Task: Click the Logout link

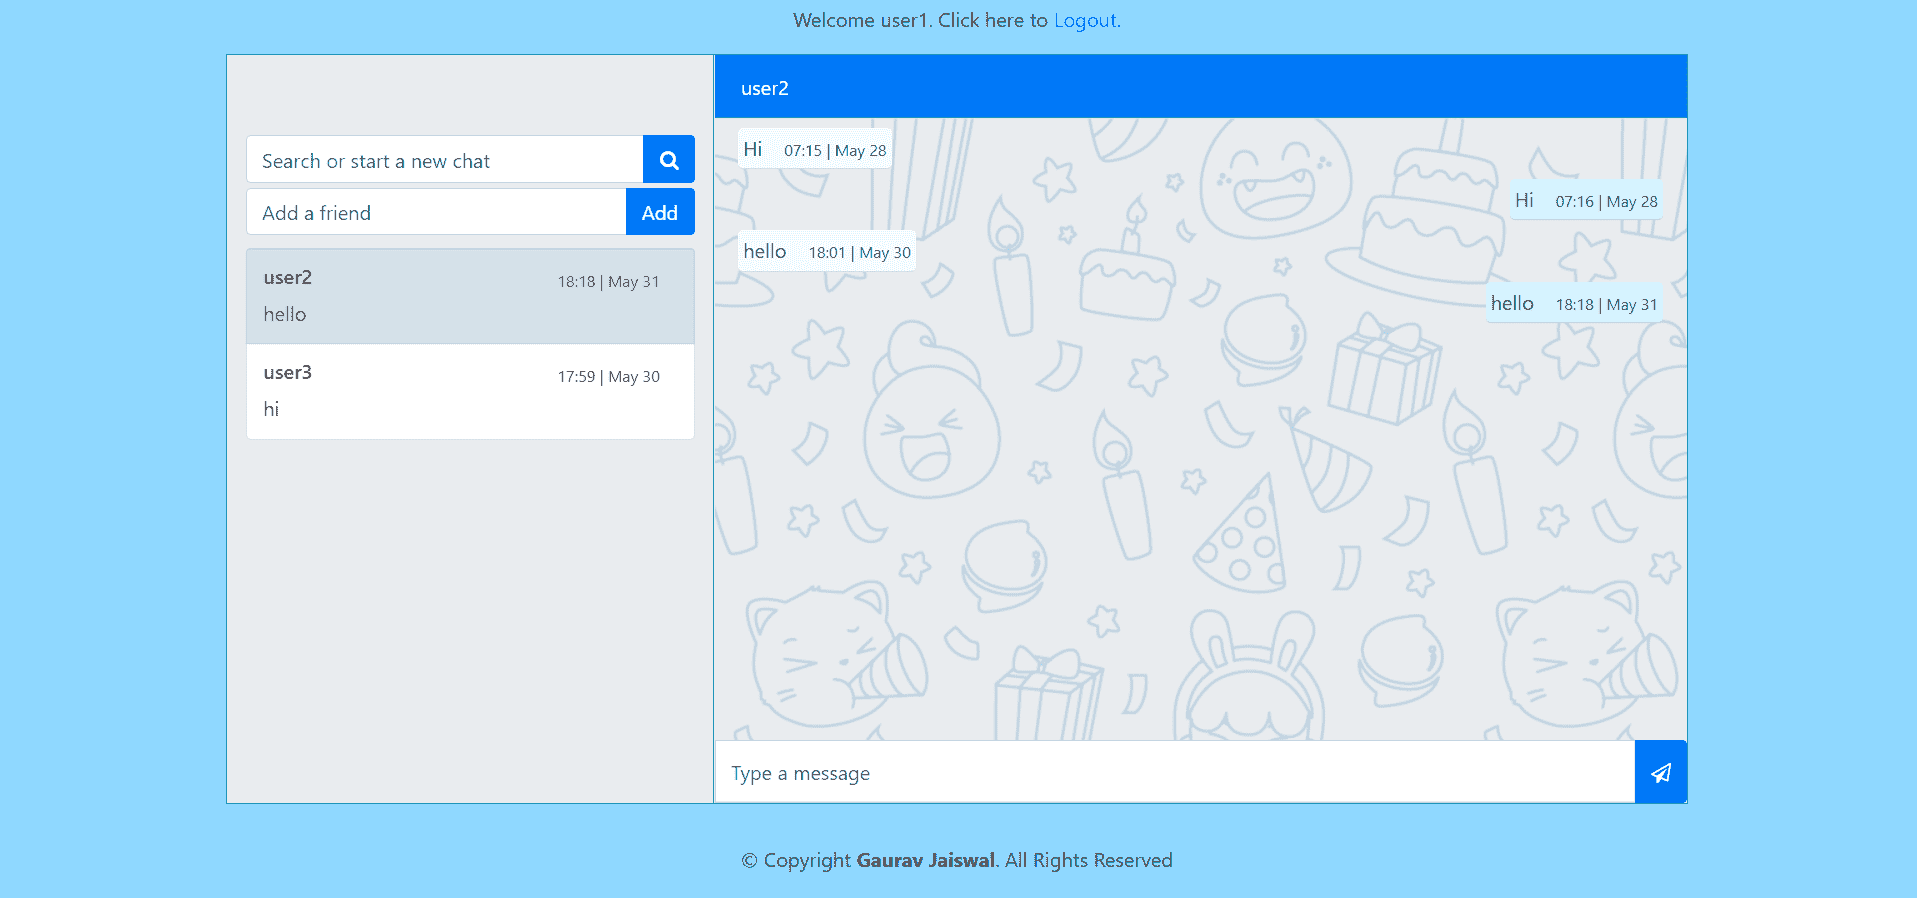Action: [x=1084, y=20]
